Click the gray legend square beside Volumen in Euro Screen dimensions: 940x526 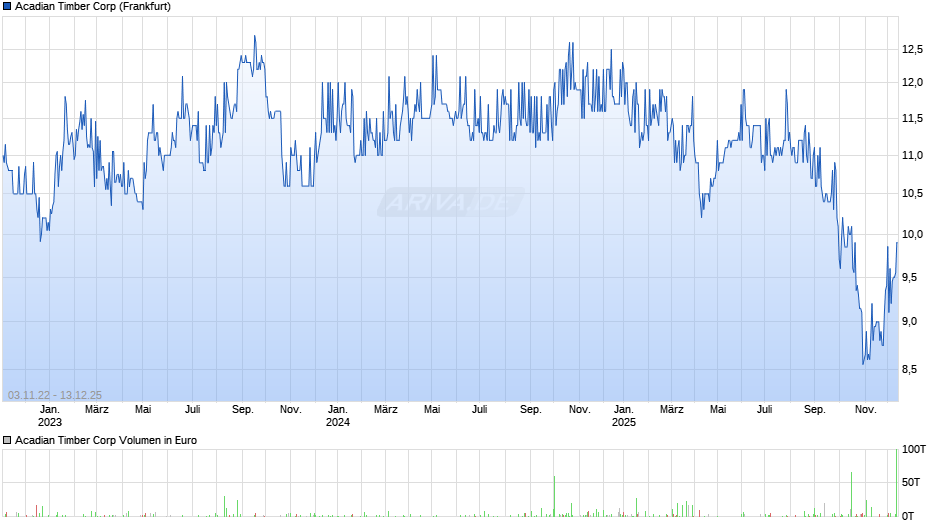[x=7, y=440]
